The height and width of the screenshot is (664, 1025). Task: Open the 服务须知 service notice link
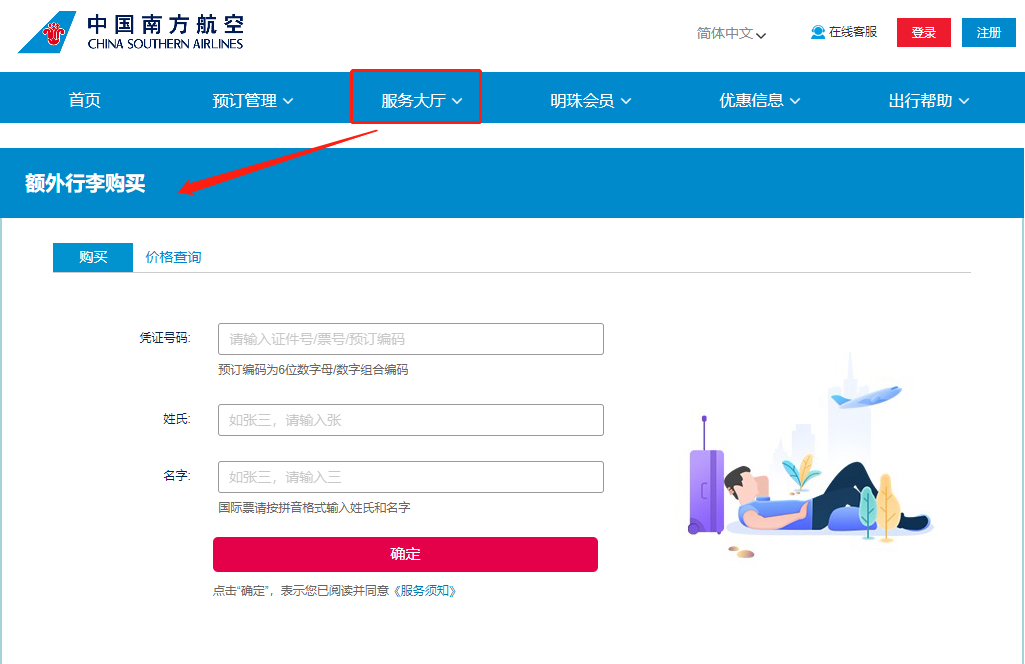[428, 591]
